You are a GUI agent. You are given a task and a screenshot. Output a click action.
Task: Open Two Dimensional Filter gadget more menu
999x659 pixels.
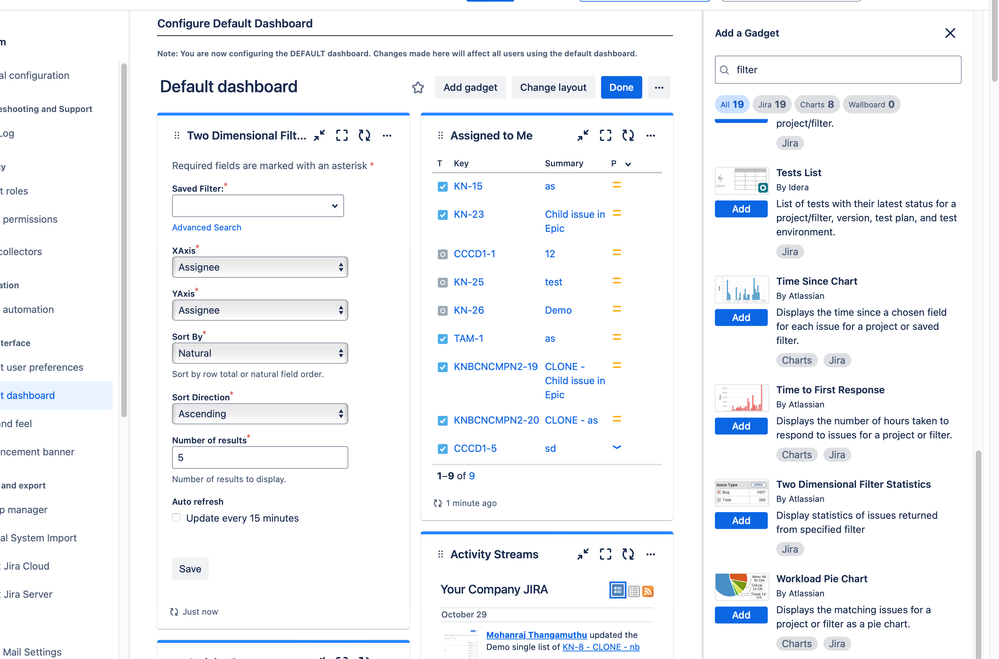tap(387, 135)
